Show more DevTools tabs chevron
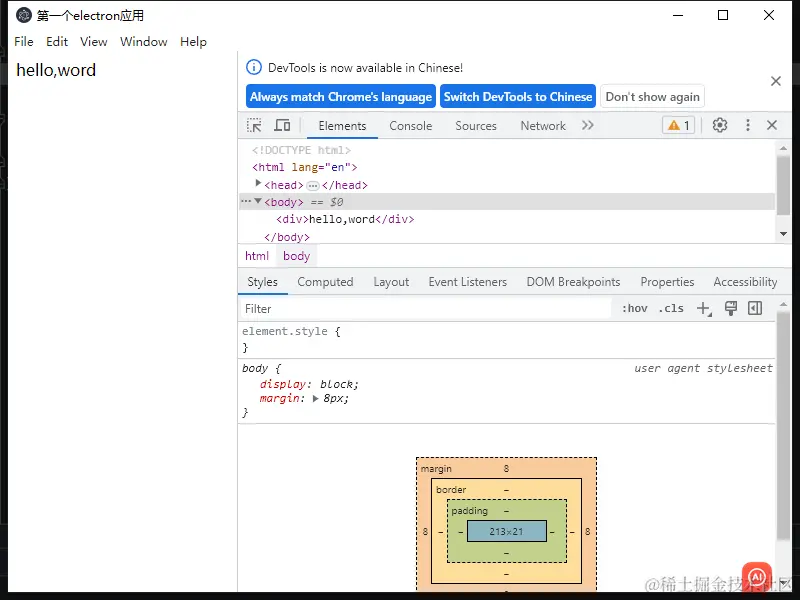Image resolution: width=800 pixels, height=600 pixels. pyautogui.click(x=588, y=126)
